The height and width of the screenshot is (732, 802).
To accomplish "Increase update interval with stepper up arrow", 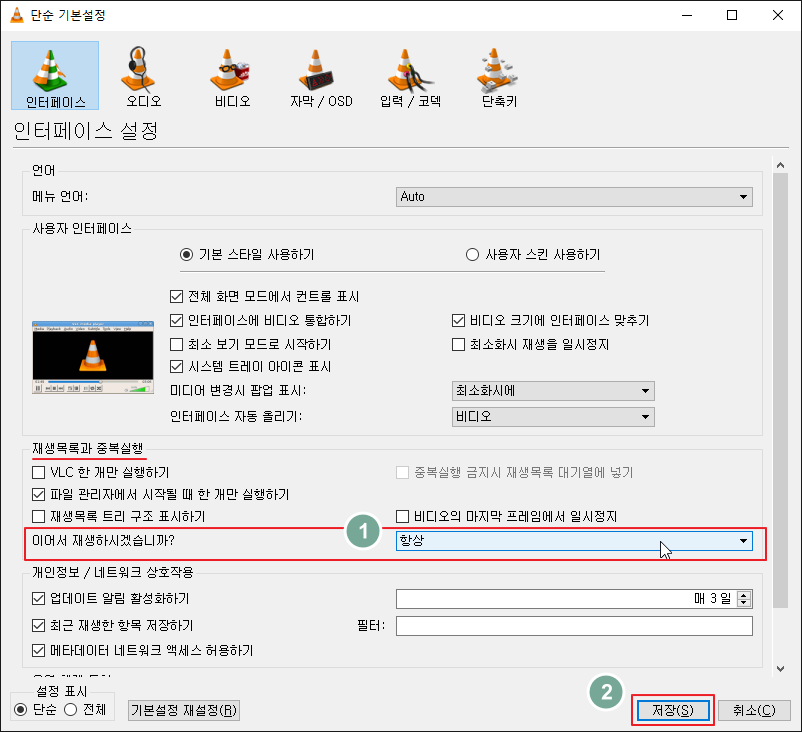I will pyautogui.click(x=744, y=594).
